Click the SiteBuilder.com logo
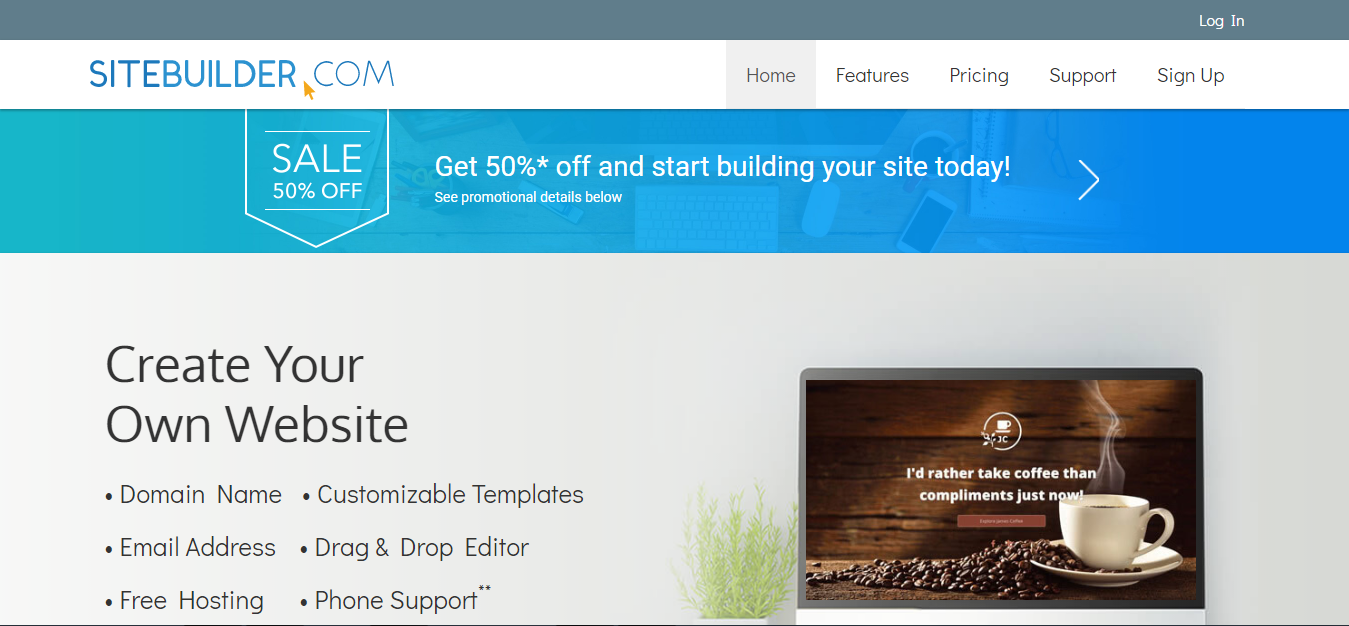Viewport: 1349px width, 626px height. pyautogui.click(x=241, y=75)
